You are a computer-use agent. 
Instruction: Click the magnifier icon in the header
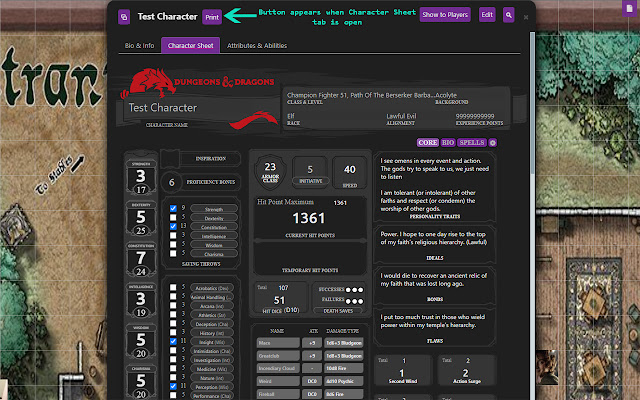[509, 16]
